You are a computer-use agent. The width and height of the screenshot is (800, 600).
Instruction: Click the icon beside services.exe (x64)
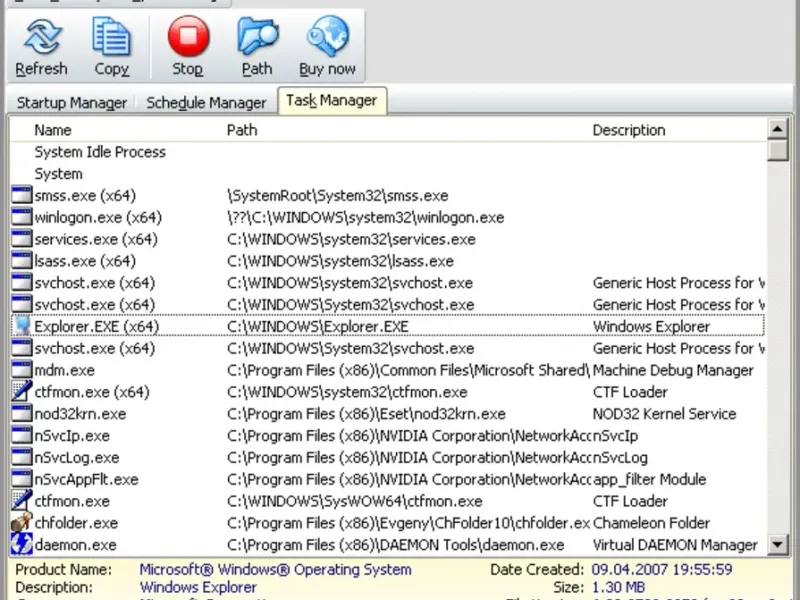21,239
